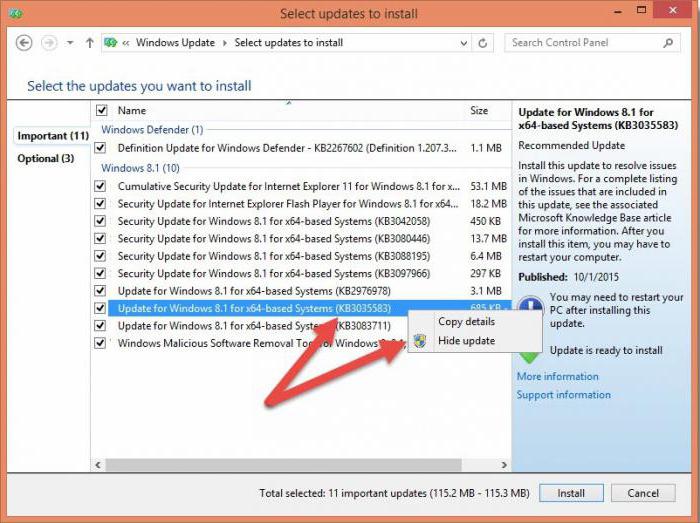Select Security Update (KB3042058) row text

[274, 221]
